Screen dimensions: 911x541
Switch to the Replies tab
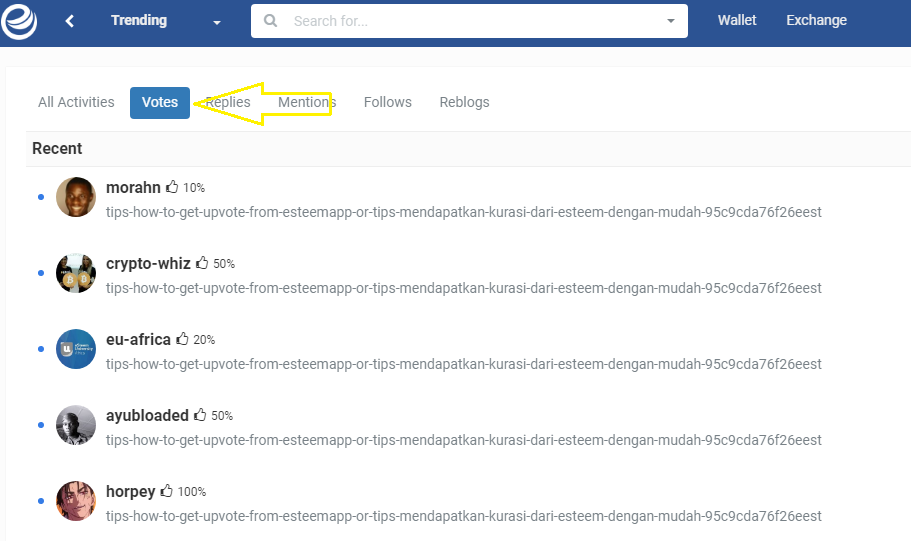point(228,102)
